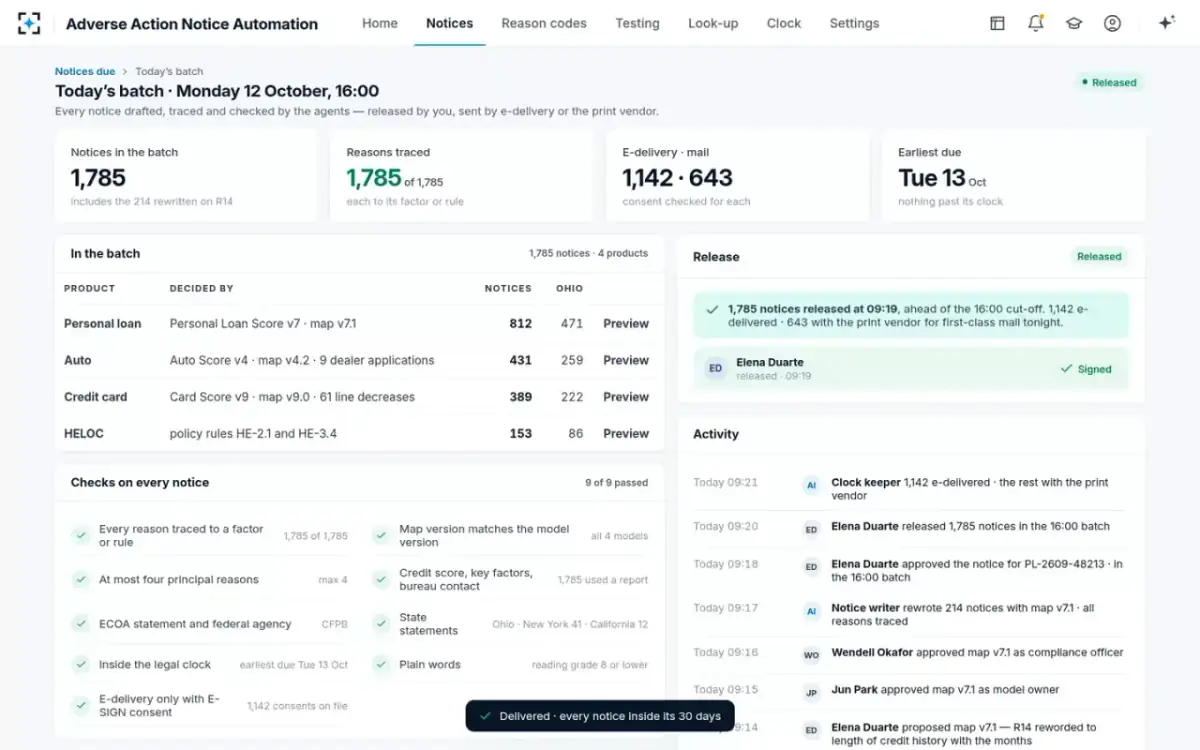1200x750 pixels.
Task: Click the 812 notices count
Action: coord(520,324)
